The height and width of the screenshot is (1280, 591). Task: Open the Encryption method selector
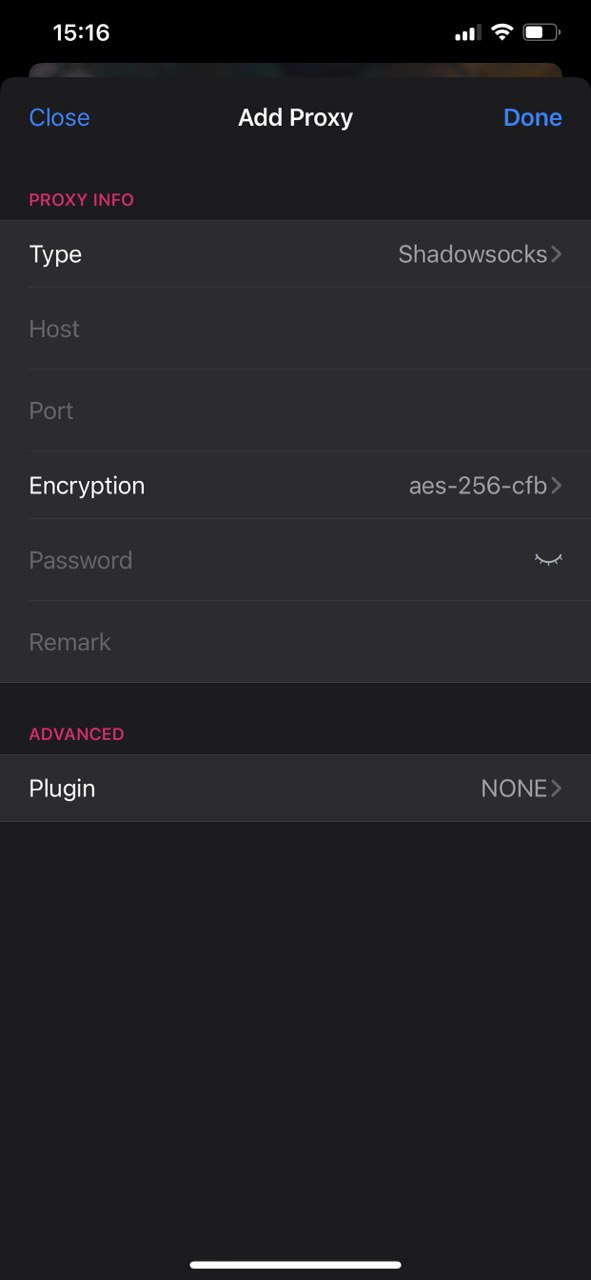click(x=295, y=486)
